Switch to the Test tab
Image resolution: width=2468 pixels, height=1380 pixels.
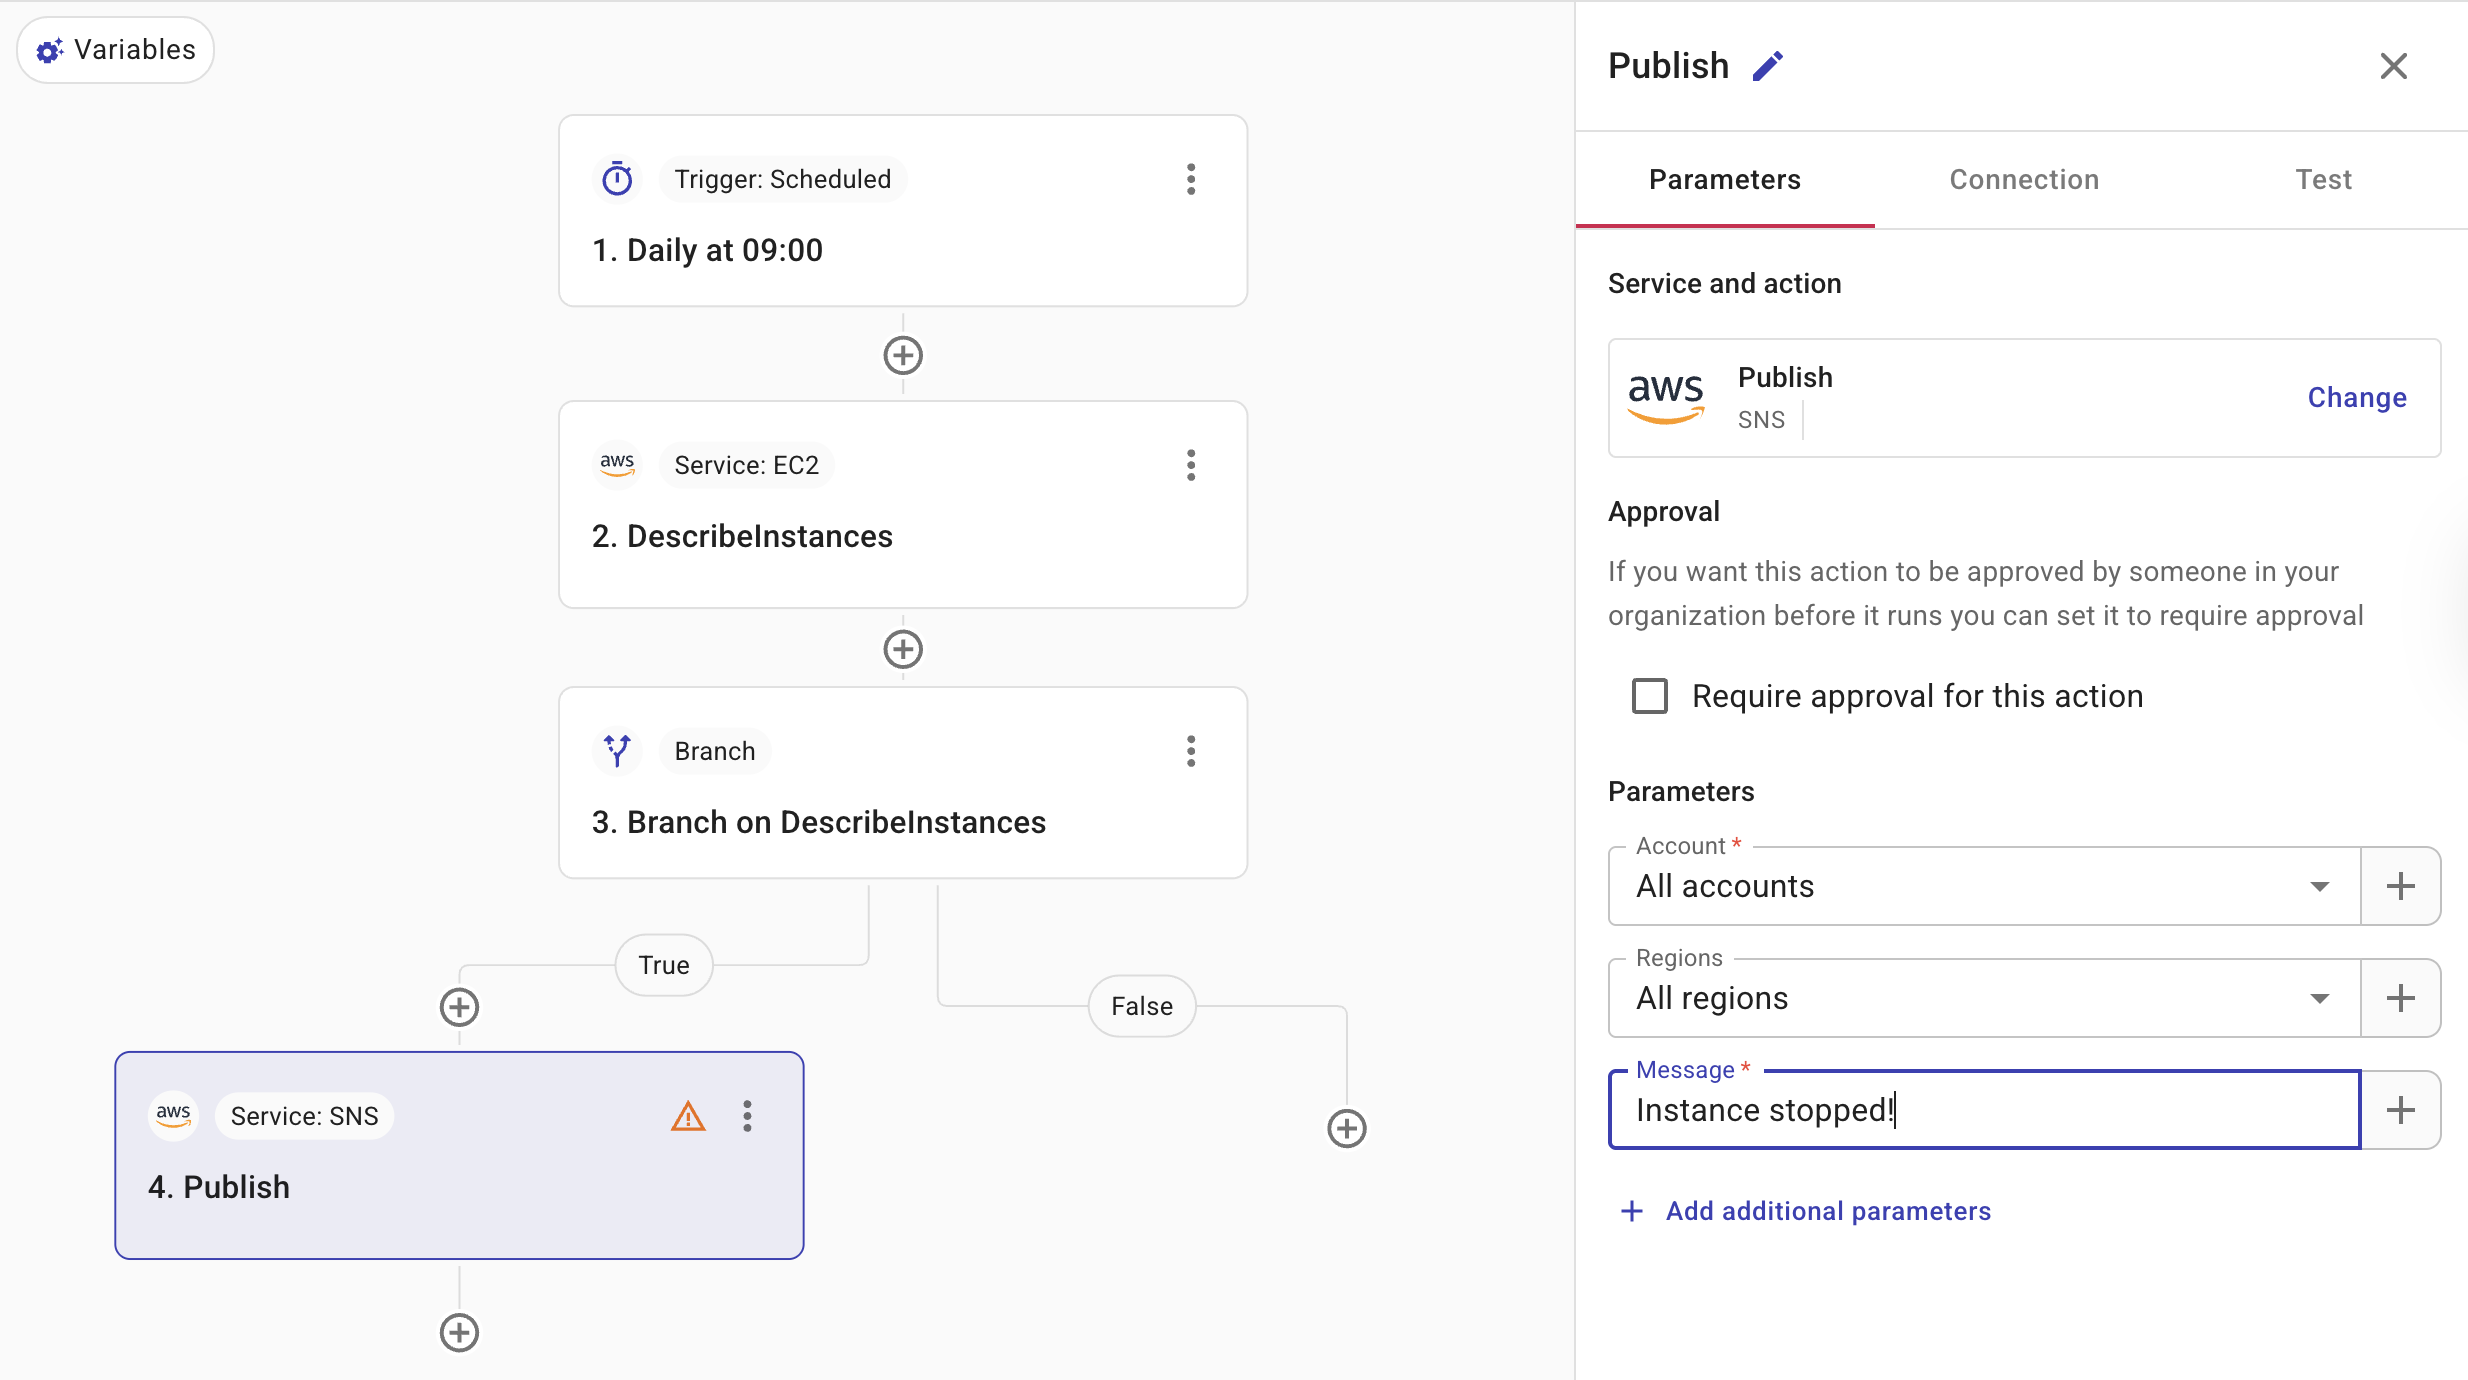[2322, 180]
